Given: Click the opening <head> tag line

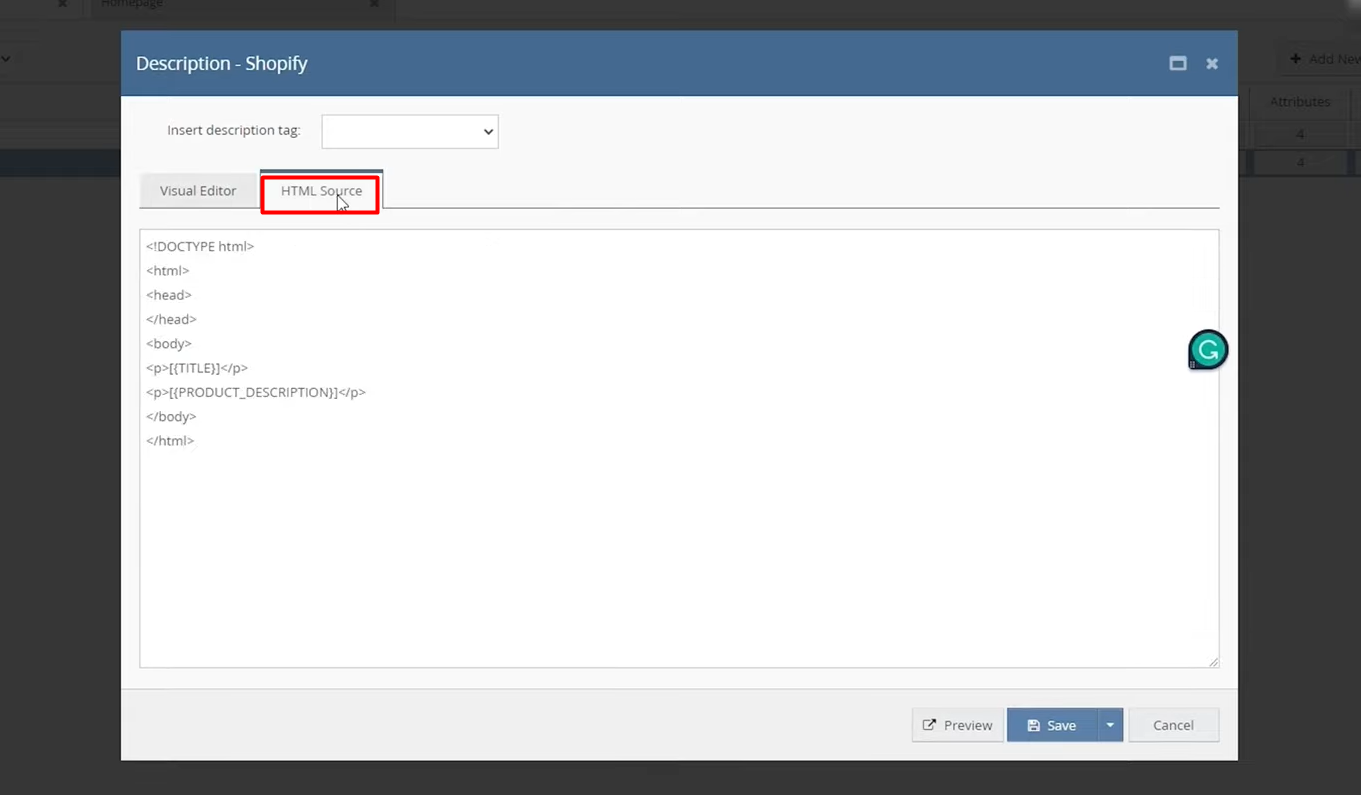Looking at the screenshot, I should (x=169, y=295).
